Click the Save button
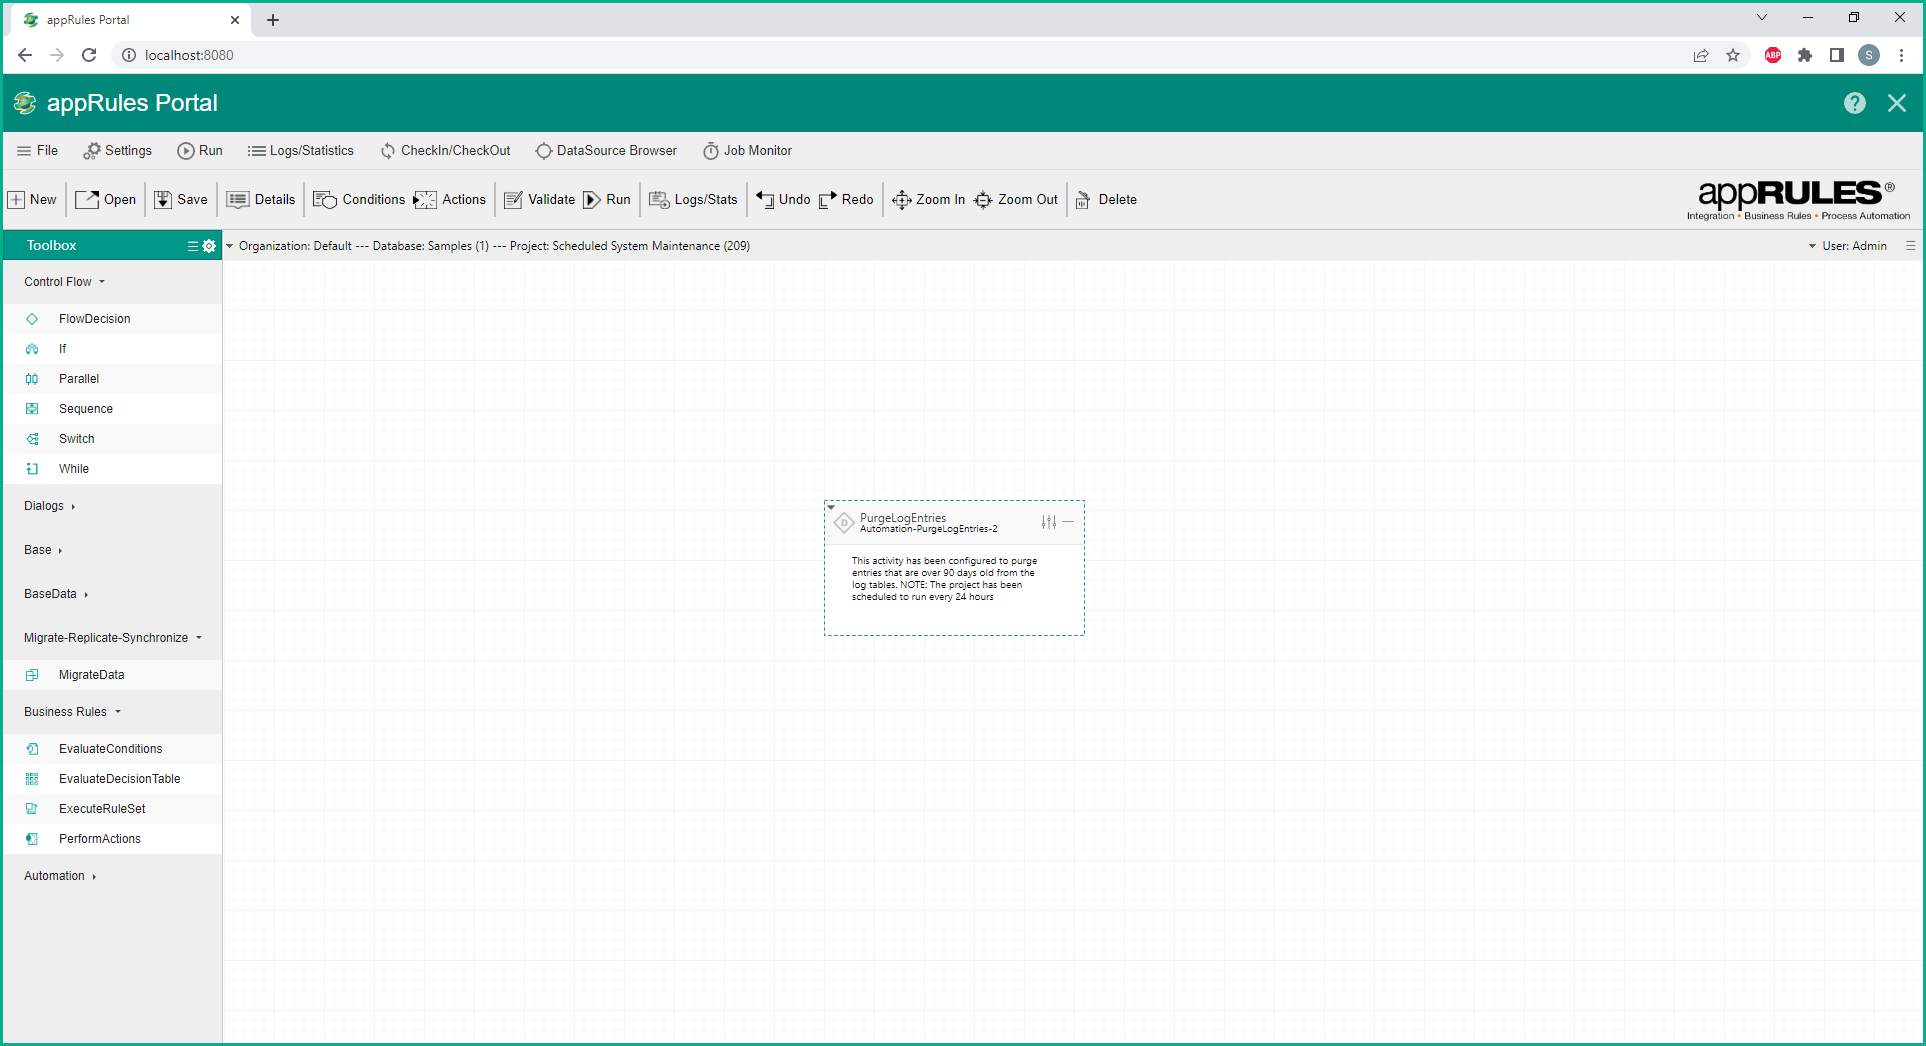The width and height of the screenshot is (1926, 1046). tap(181, 200)
